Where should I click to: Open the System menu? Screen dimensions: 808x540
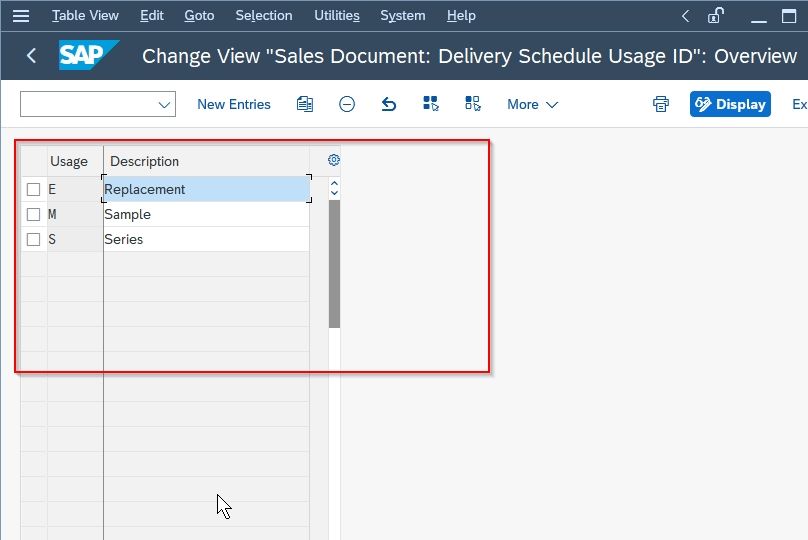pos(403,16)
